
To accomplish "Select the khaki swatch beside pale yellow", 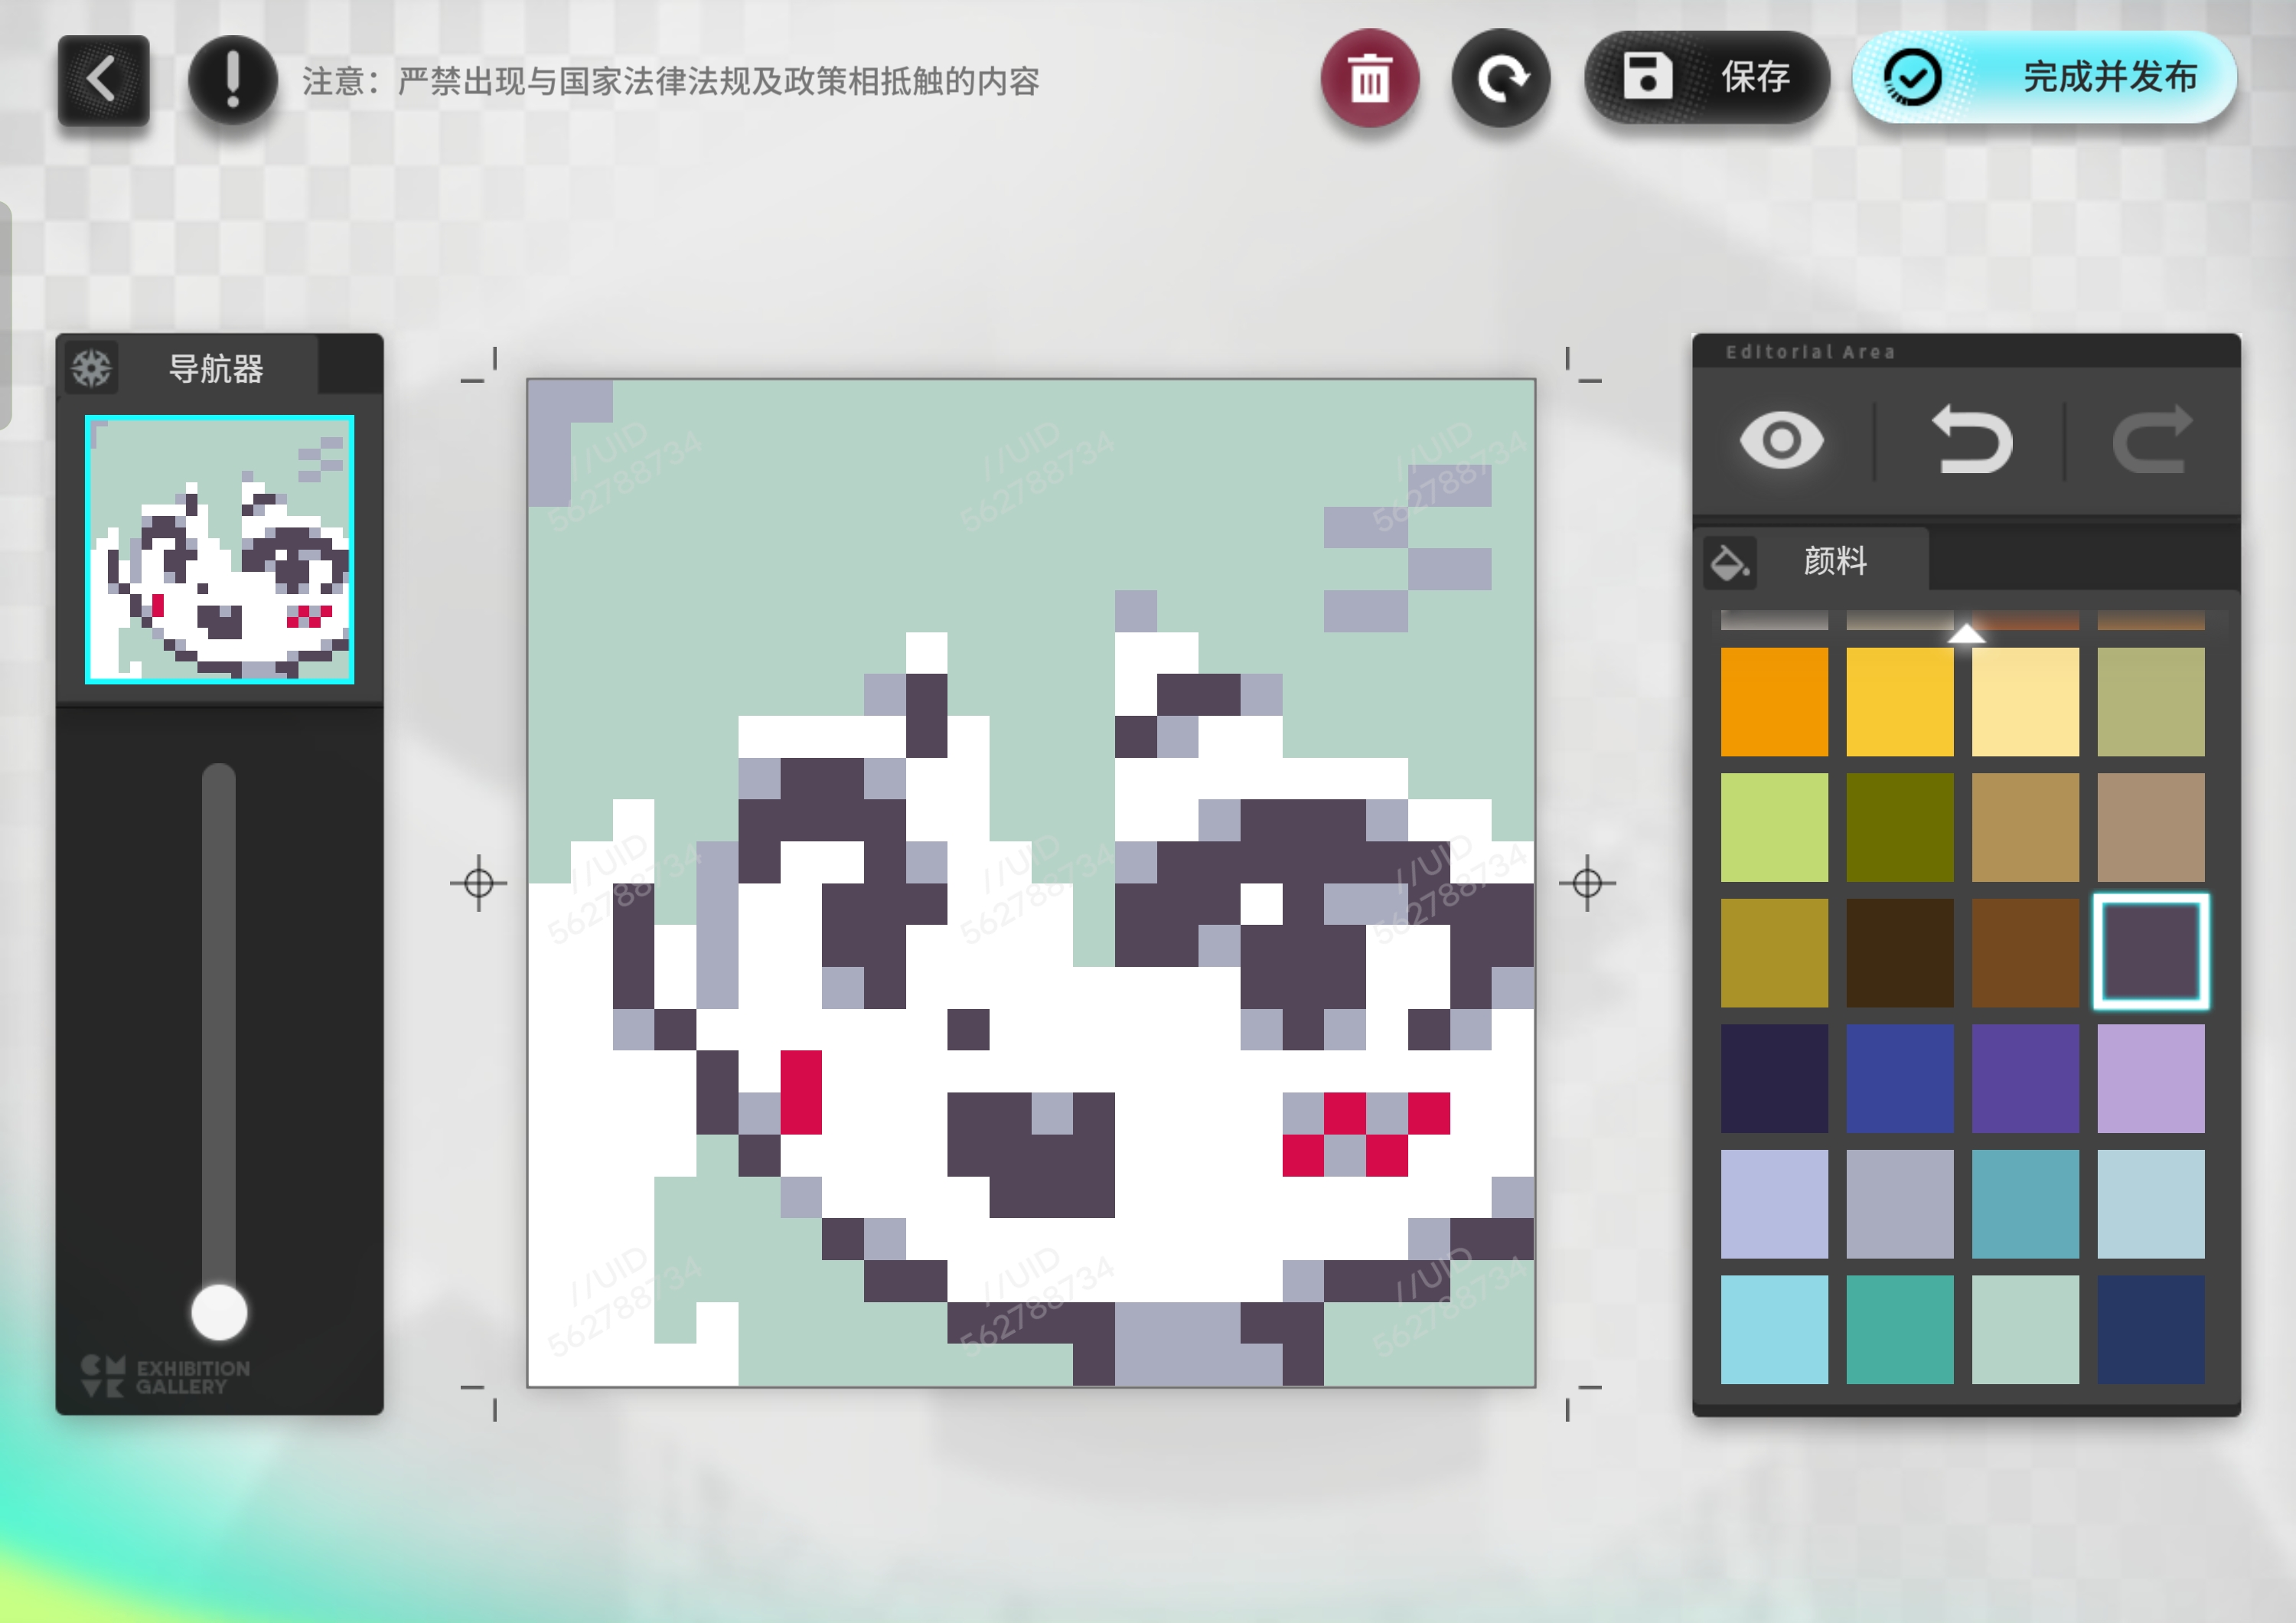I will (2150, 701).
